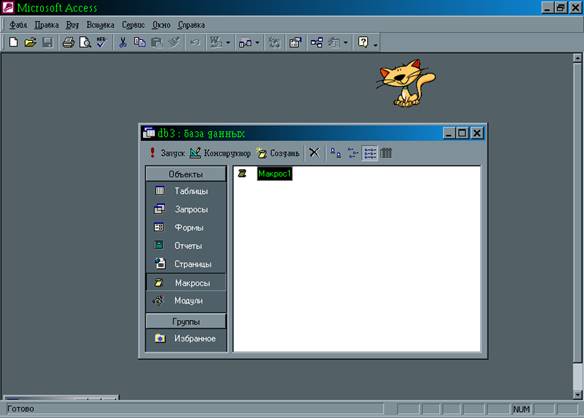Screen dimensions: 584x418
Task: Click the Конструктор button
Action: pyautogui.click(x=220, y=153)
